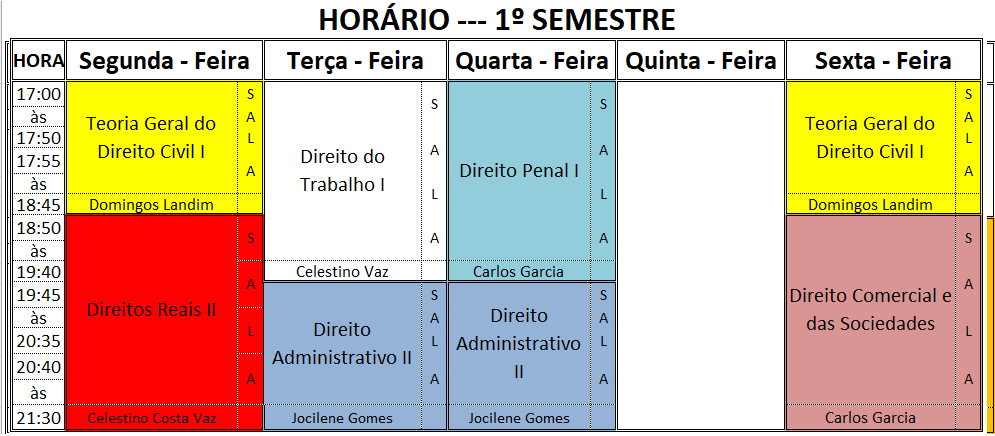Viewport: 995px width, 436px height.
Task: Click the Direito do Trabalho I cell
Action: 342,171
